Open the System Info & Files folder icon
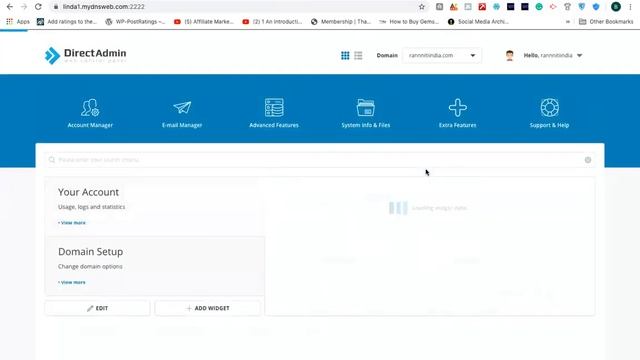 (366, 107)
